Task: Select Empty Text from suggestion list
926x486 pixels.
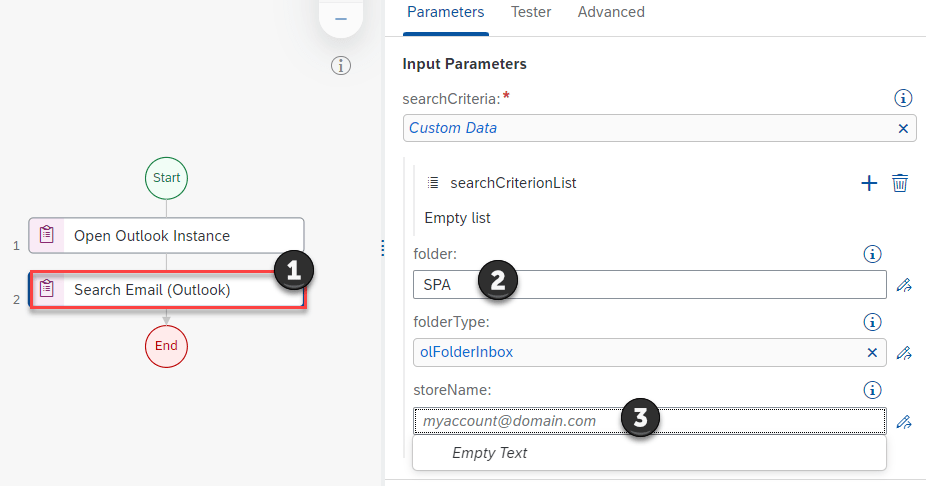Action: pos(490,453)
